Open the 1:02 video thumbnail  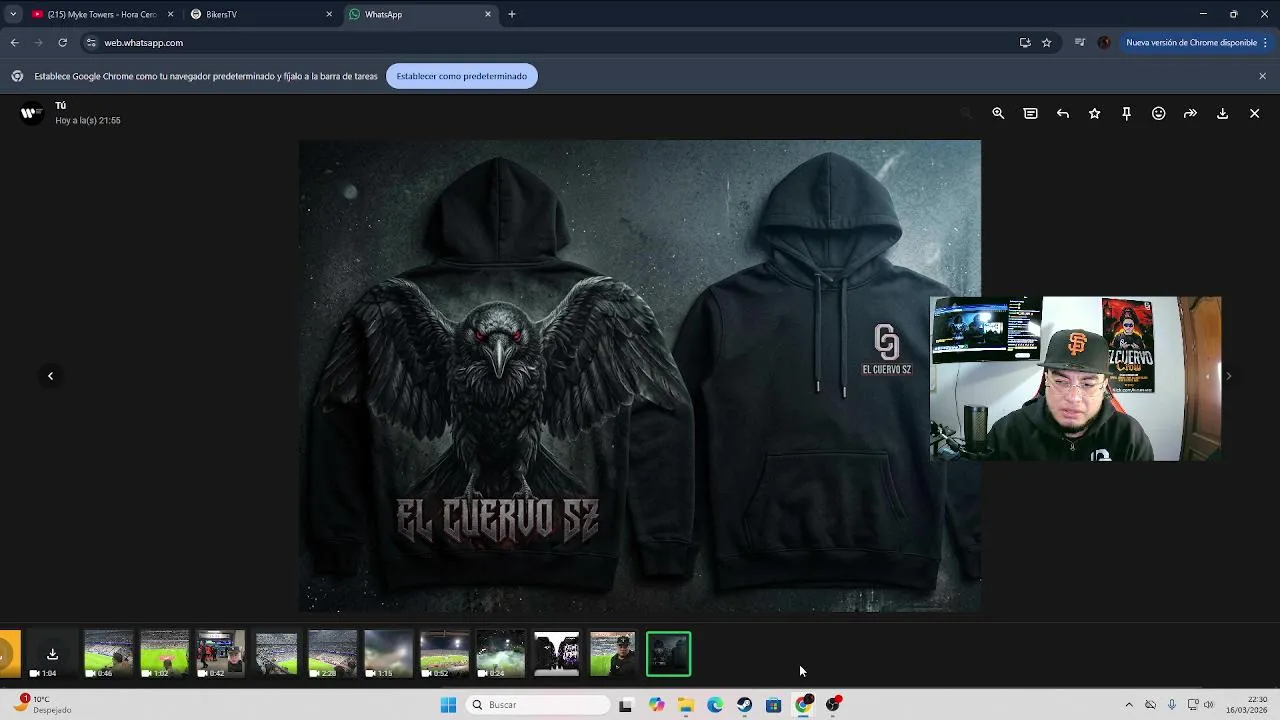164,654
